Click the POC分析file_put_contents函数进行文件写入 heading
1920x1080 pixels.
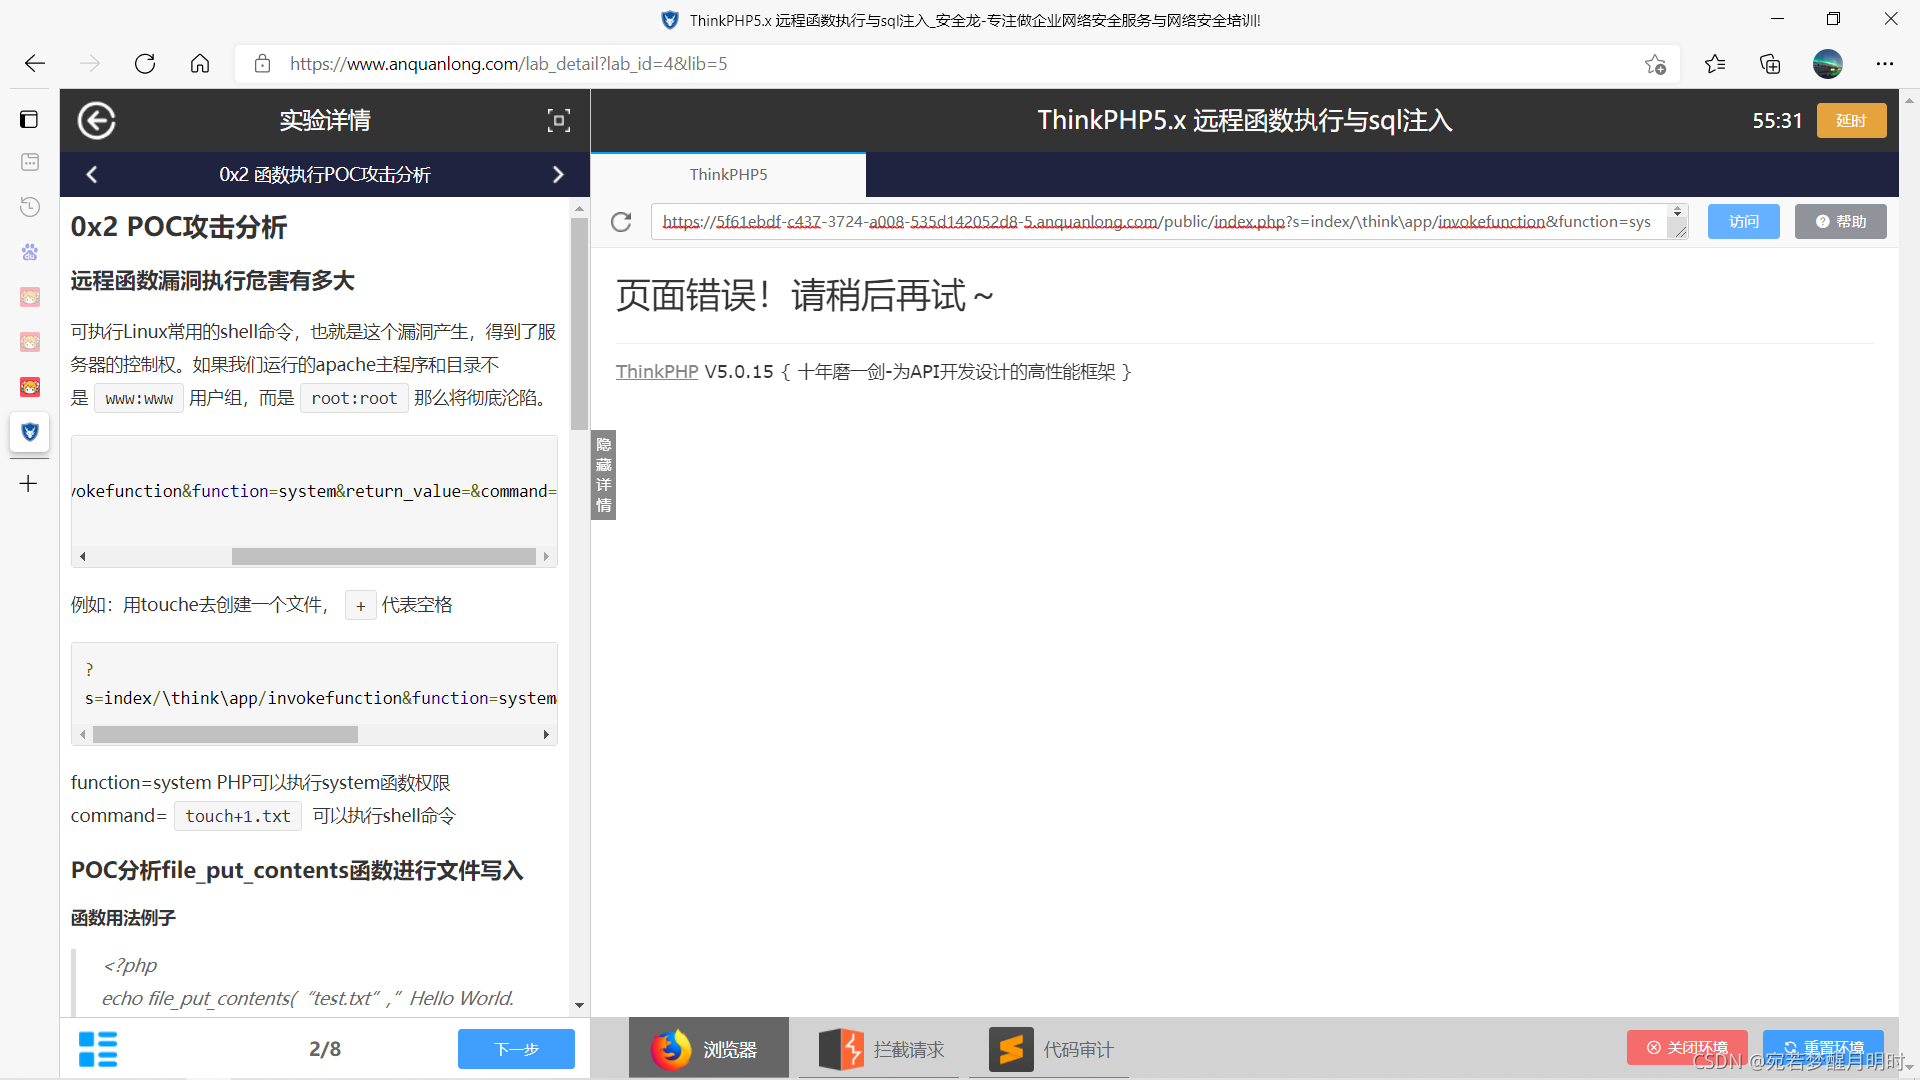click(x=297, y=870)
